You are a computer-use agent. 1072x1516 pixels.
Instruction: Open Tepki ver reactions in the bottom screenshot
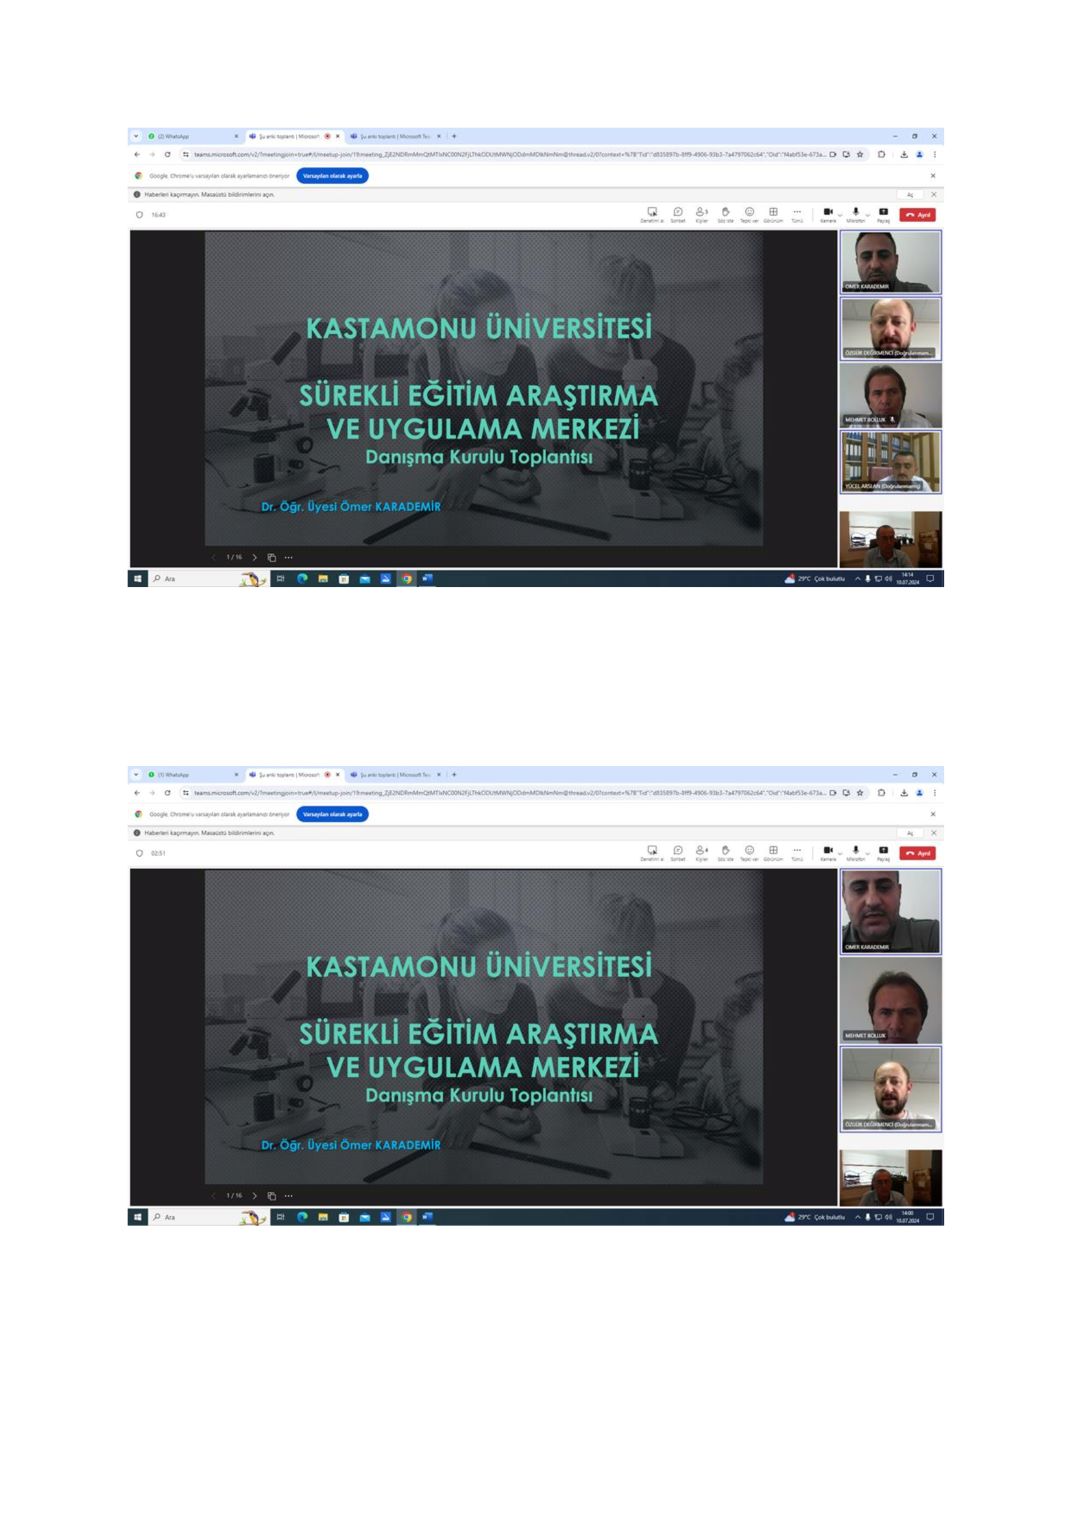749,853
